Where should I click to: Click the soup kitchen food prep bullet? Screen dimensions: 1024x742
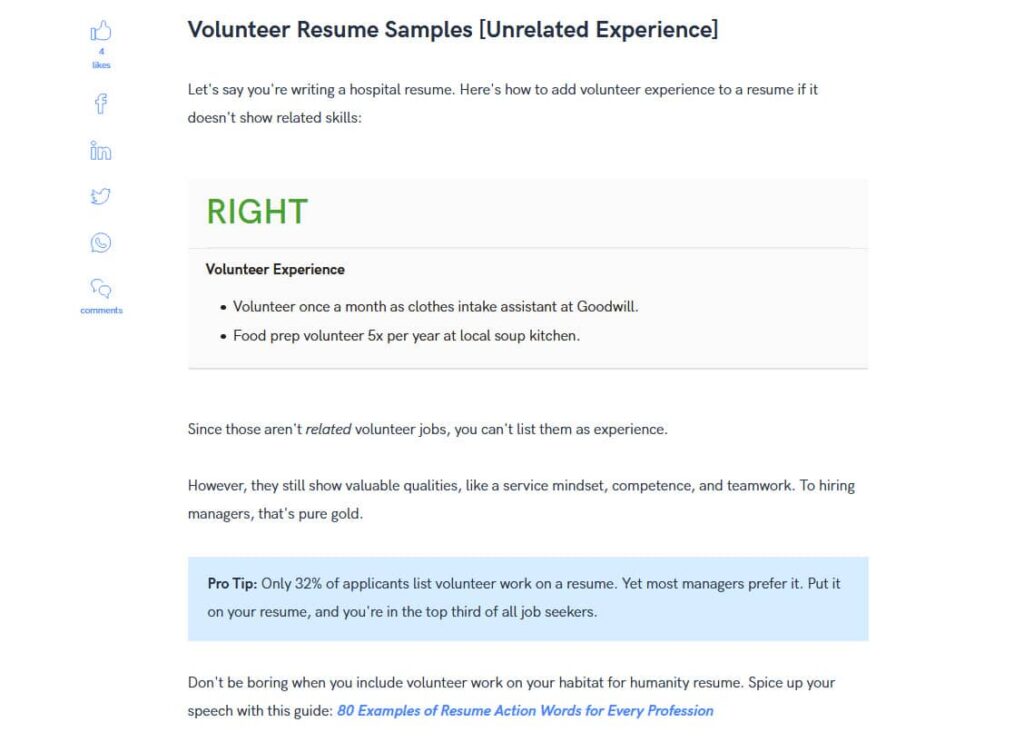pos(406,336)
